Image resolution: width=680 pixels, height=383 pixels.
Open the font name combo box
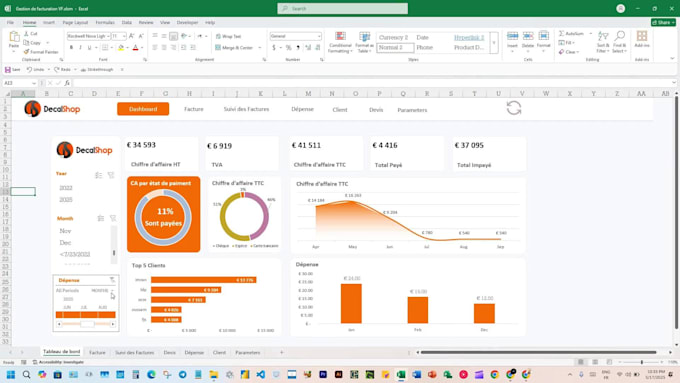(88, 36)
